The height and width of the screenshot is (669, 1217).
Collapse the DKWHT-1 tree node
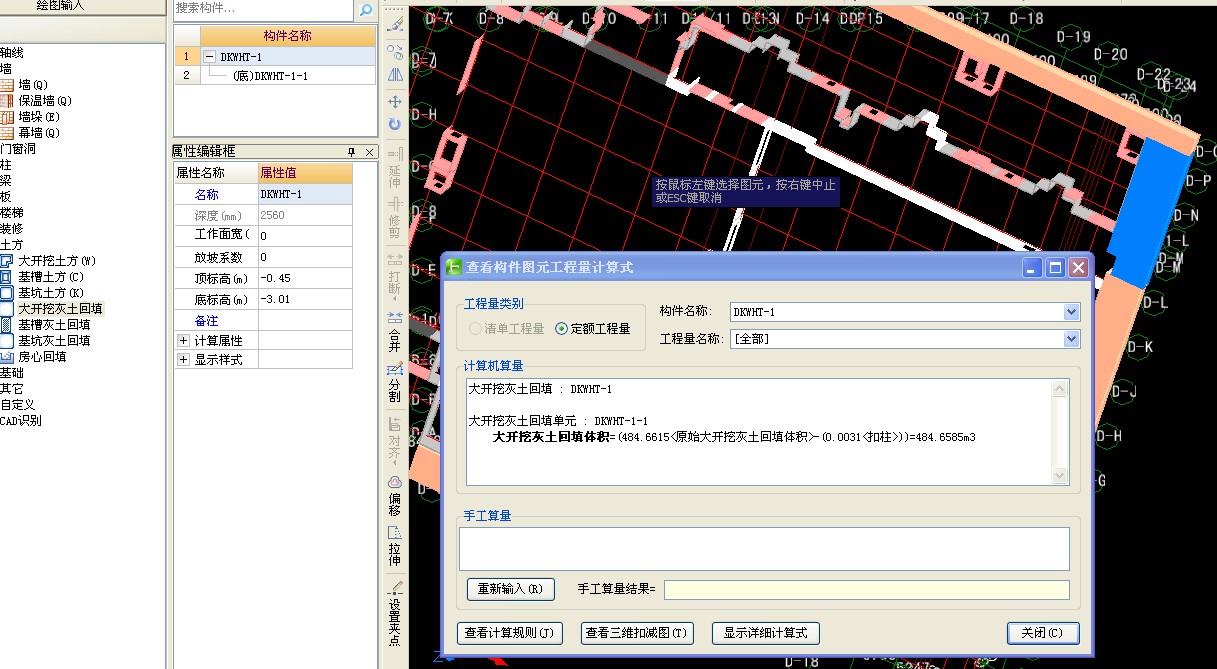tap(210, 57)
